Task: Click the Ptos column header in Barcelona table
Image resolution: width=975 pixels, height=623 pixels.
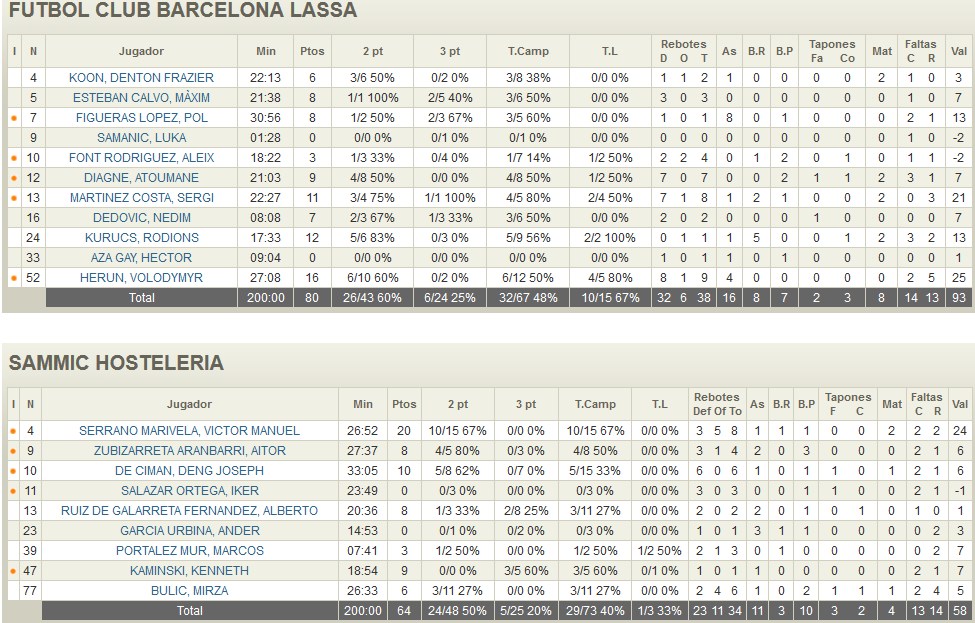Action: 312,51
